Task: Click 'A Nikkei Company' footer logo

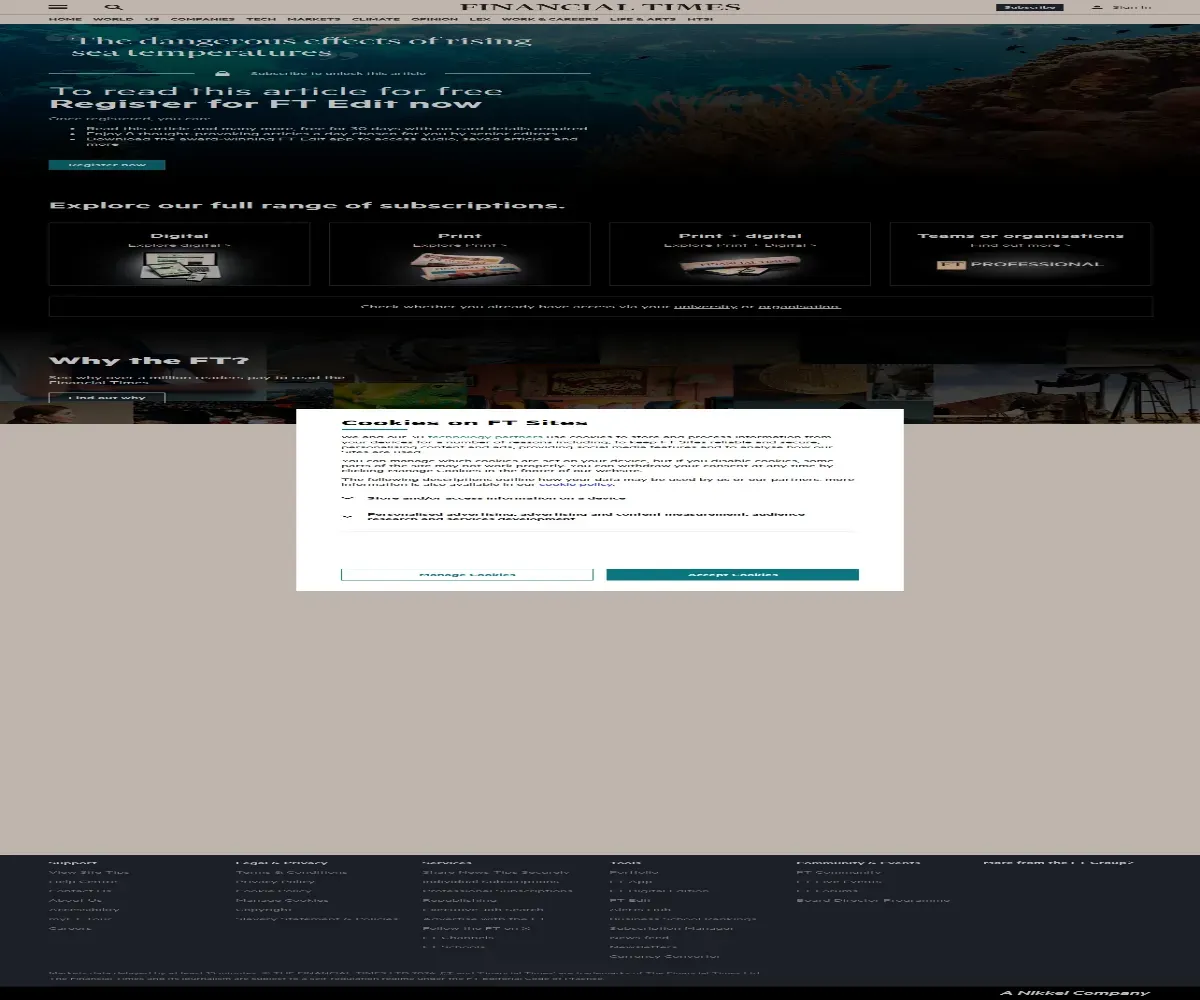Action: tap(1076, 993)
